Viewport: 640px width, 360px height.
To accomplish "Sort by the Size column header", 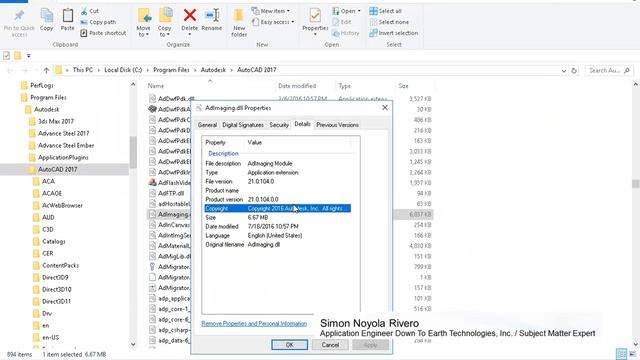I will (403, 86).
